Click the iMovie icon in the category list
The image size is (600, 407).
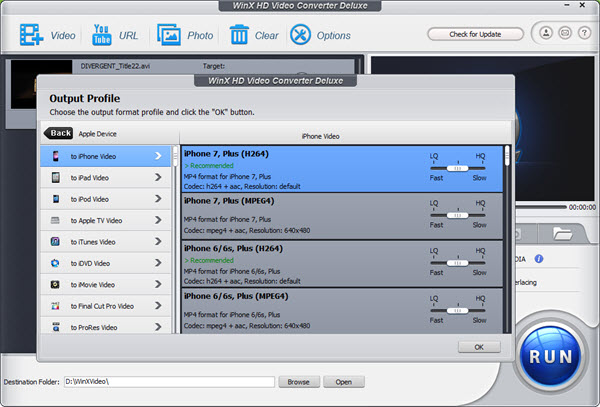point(55,285)
